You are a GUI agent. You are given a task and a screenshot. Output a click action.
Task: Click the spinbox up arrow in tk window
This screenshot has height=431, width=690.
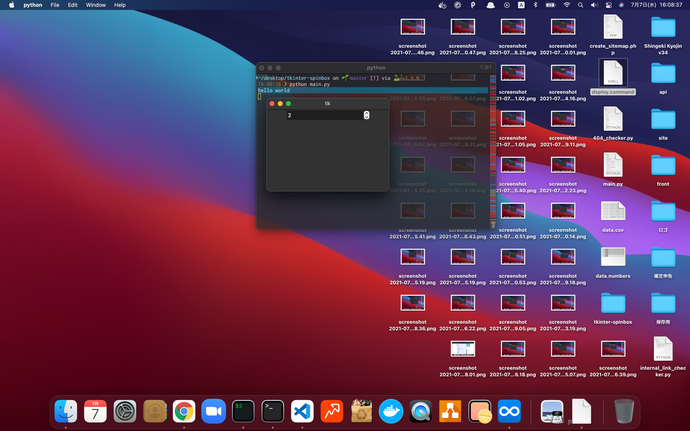point(366,113)
